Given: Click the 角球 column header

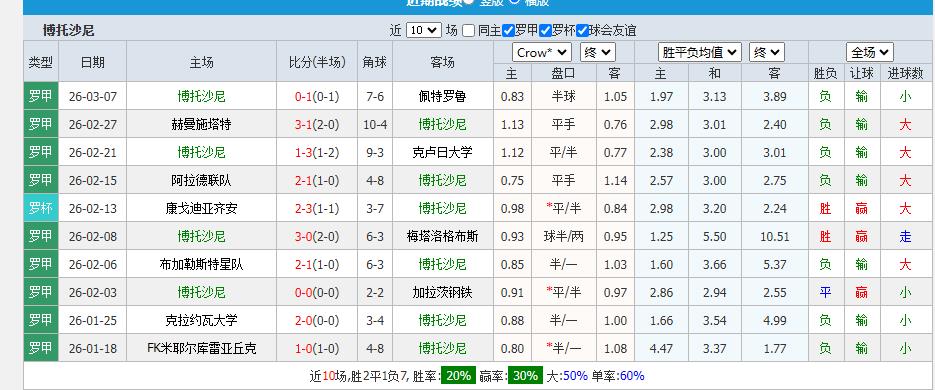Looking at the screenshot, I should pyautogui.click(x=374, y=62).
